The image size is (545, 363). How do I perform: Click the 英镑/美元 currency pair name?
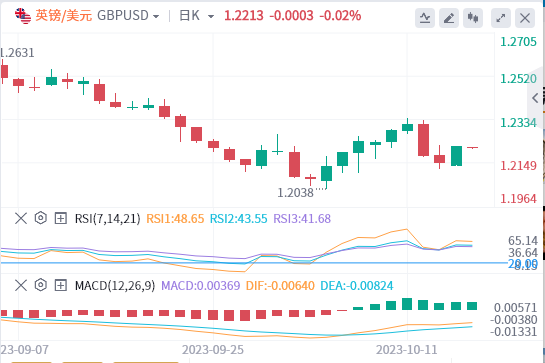pos(64,16)
